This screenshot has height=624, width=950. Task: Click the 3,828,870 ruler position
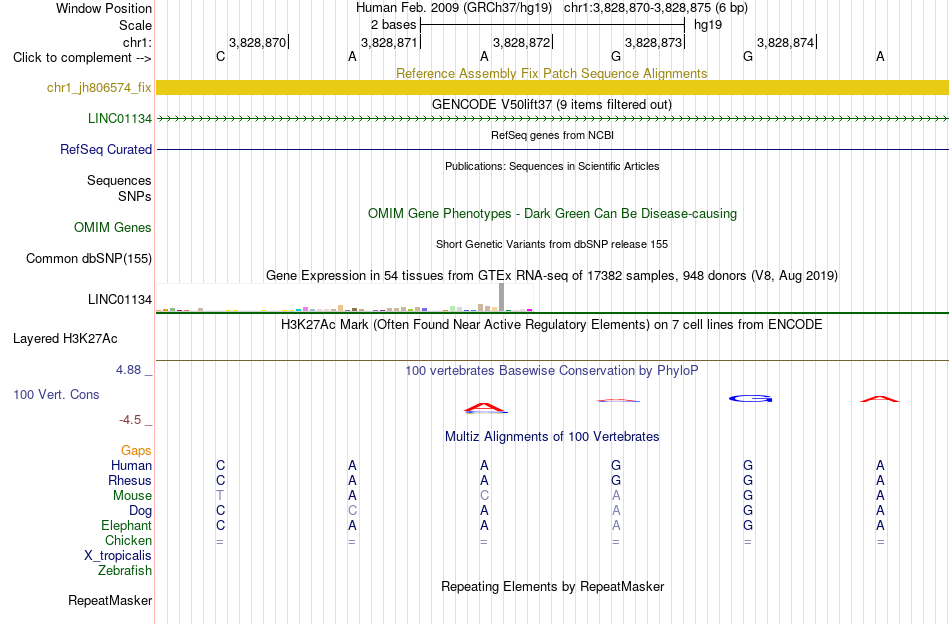tap(257, 42)
